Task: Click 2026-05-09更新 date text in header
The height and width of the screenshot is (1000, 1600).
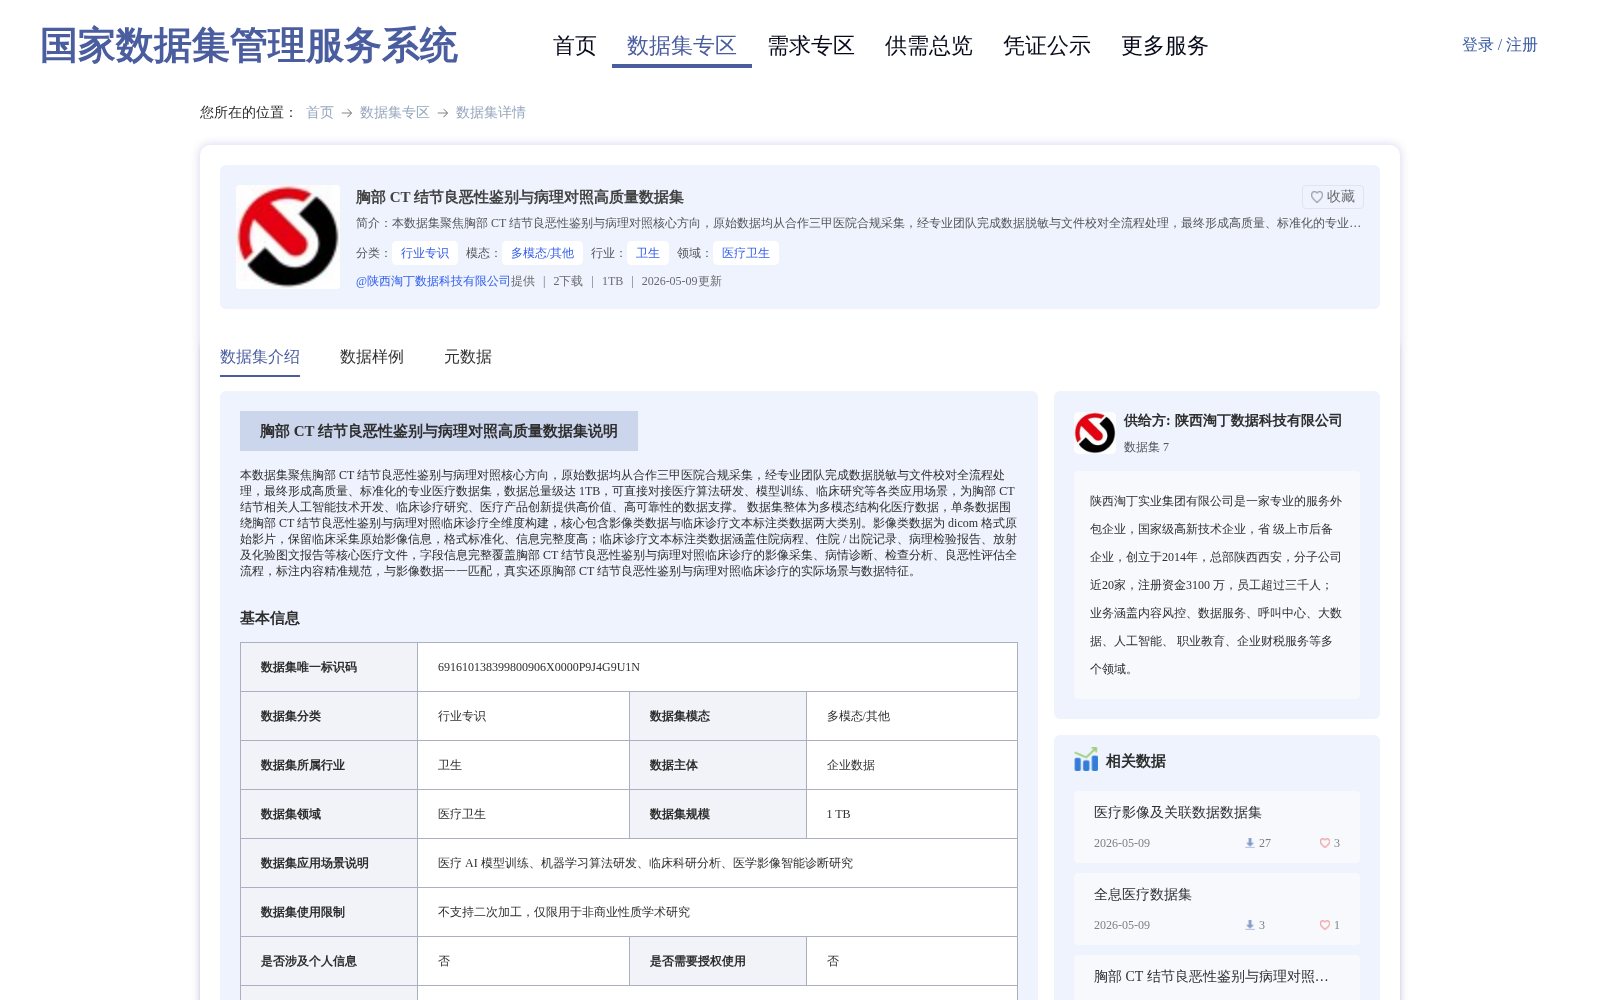Action: (x=682, y=281)
